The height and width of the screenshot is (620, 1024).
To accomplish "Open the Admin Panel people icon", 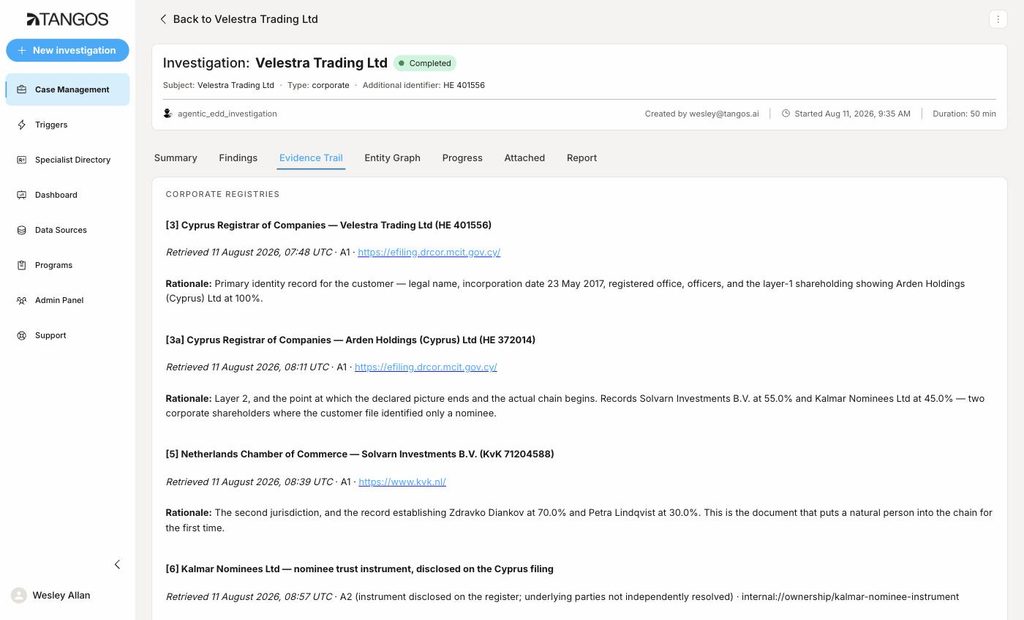I will click(22, 301).
